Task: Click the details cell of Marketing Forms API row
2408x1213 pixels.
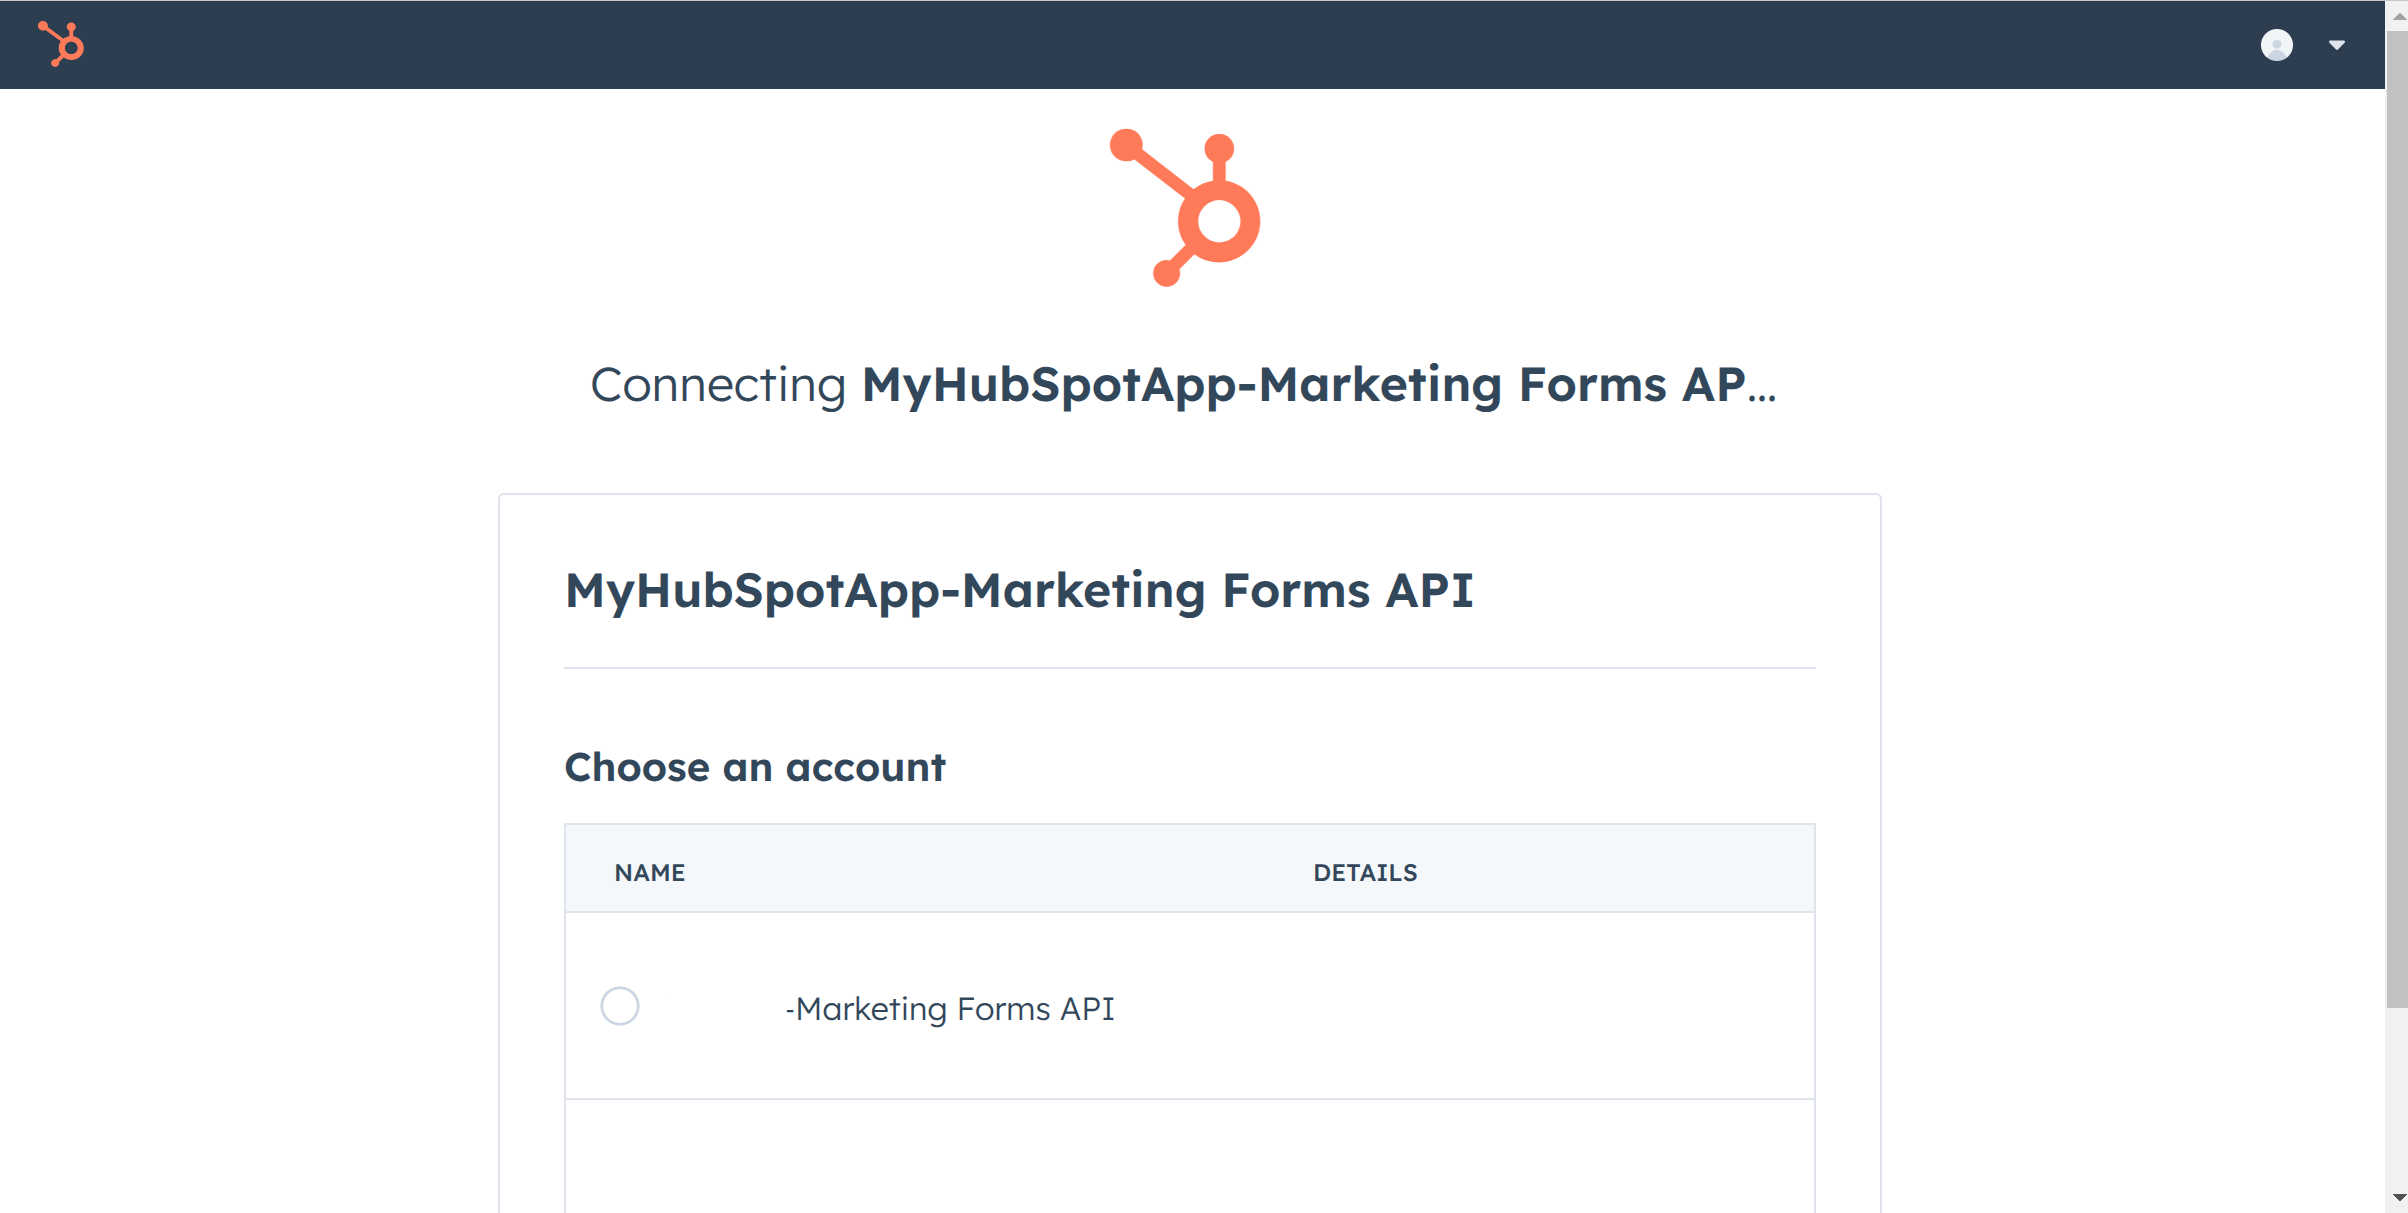Action: coord(1500,1006)
